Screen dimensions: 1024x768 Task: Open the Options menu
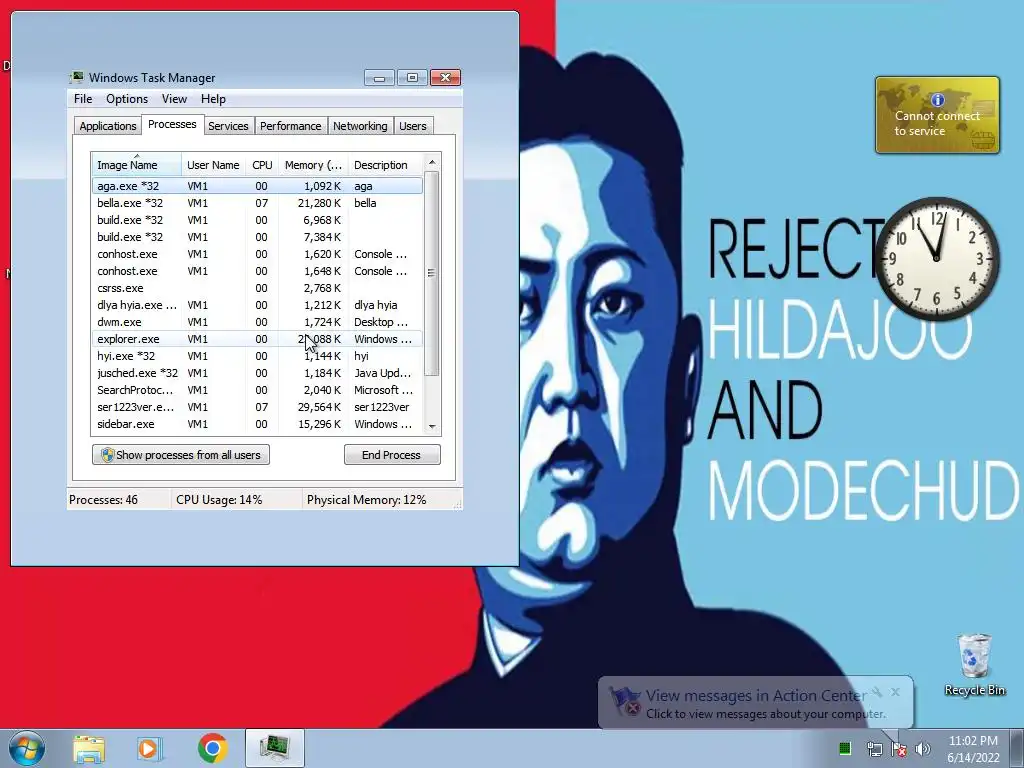[x=127, y=99]
